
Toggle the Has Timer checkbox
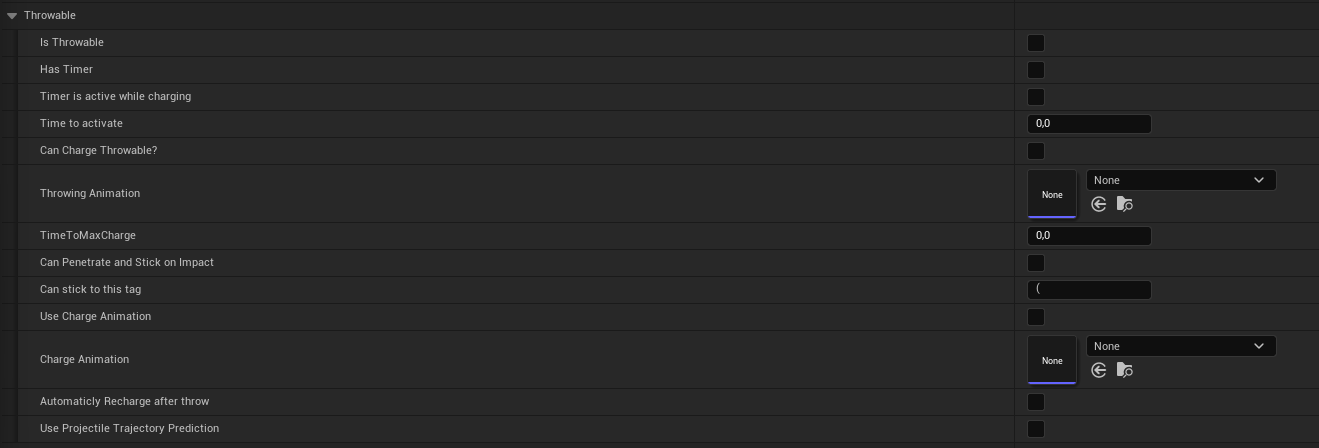1036,70
